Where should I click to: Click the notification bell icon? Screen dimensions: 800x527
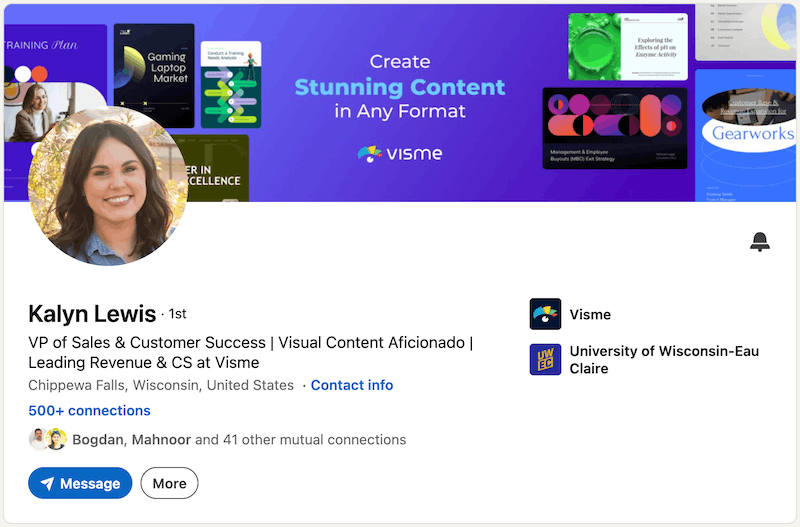pos(760,242)
